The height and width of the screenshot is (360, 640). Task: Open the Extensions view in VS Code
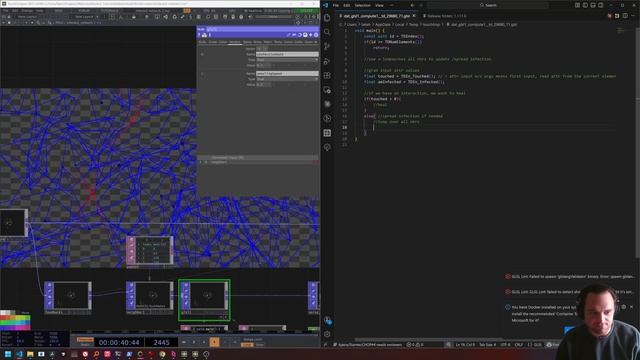(x=327, y=76)
